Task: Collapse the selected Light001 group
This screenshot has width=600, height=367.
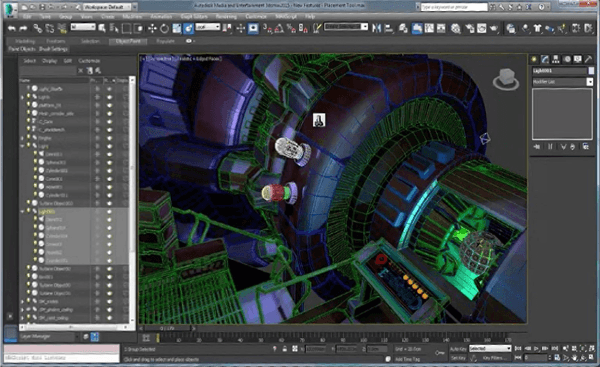Action: click(x=23, y=211)
